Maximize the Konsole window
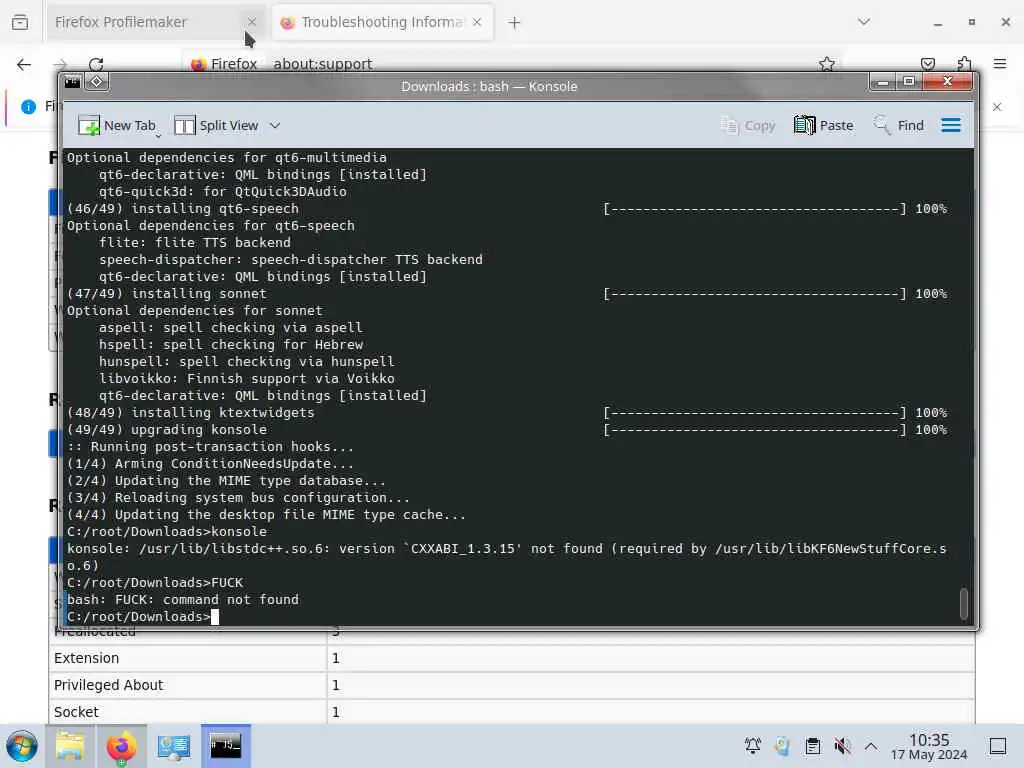This screenshot has height=768, width=1024. tap(908, 82)
